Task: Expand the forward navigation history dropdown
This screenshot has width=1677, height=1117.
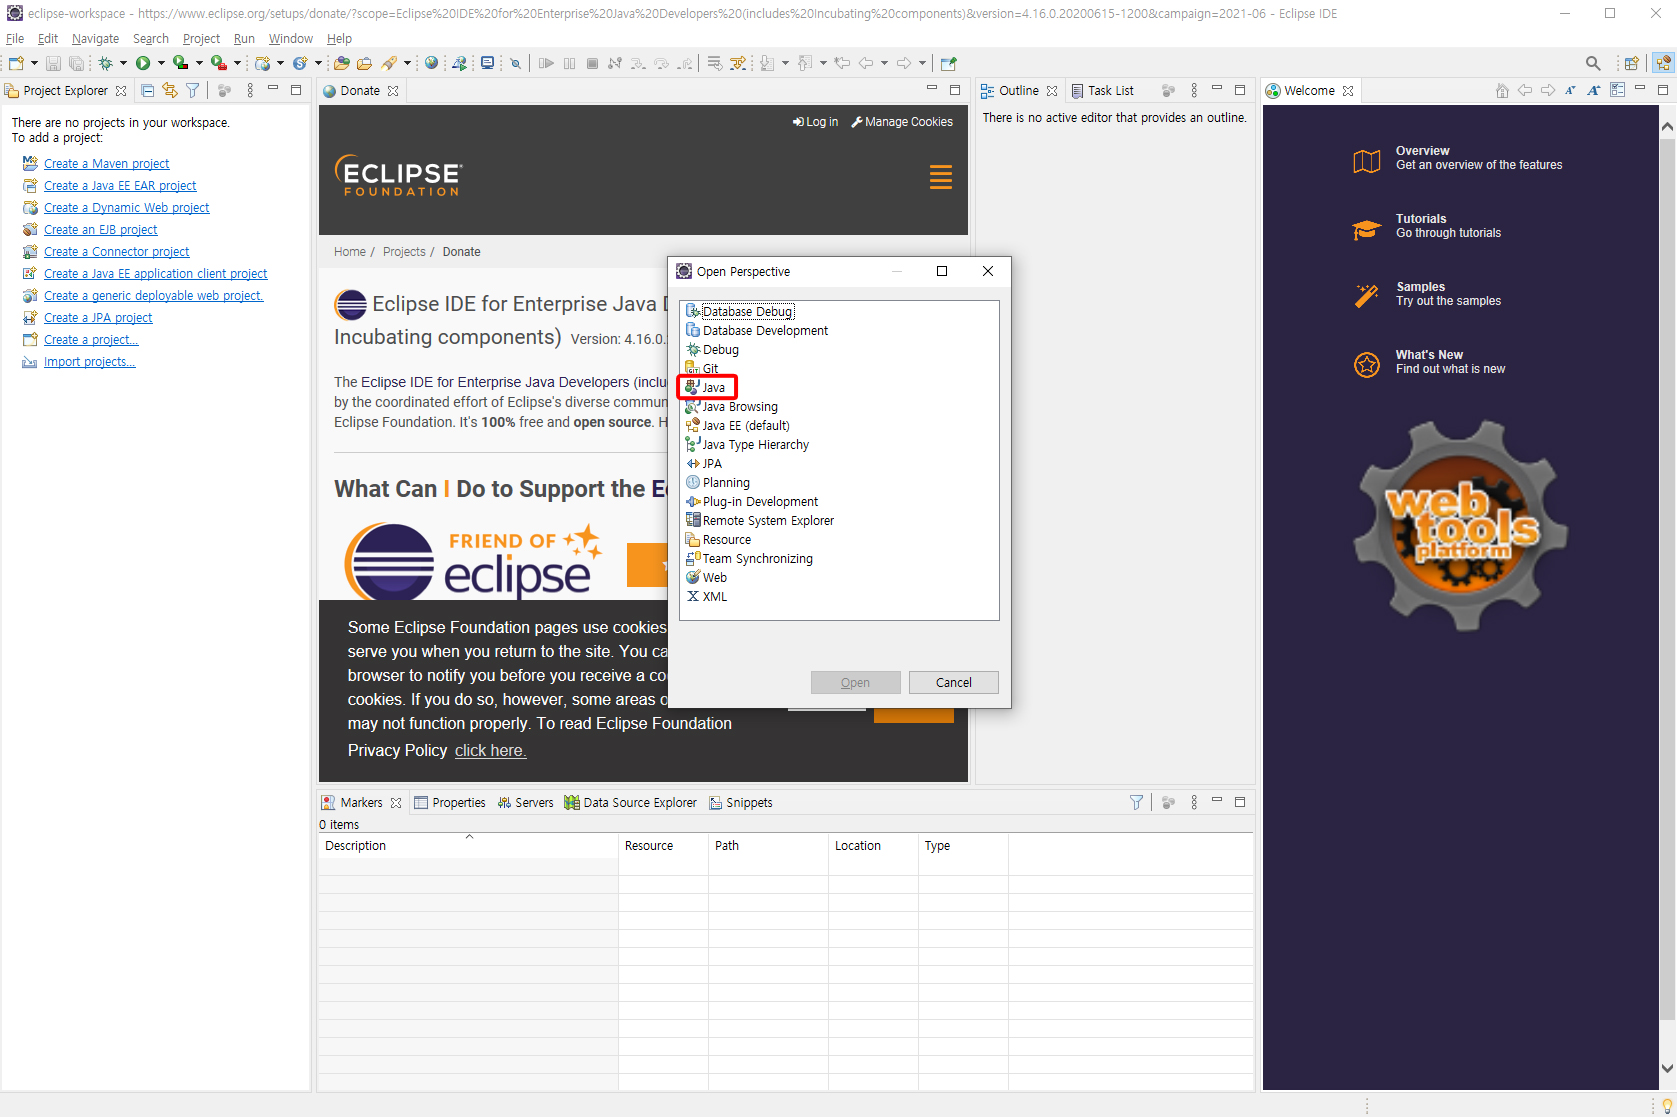Action: coord(922,63)
